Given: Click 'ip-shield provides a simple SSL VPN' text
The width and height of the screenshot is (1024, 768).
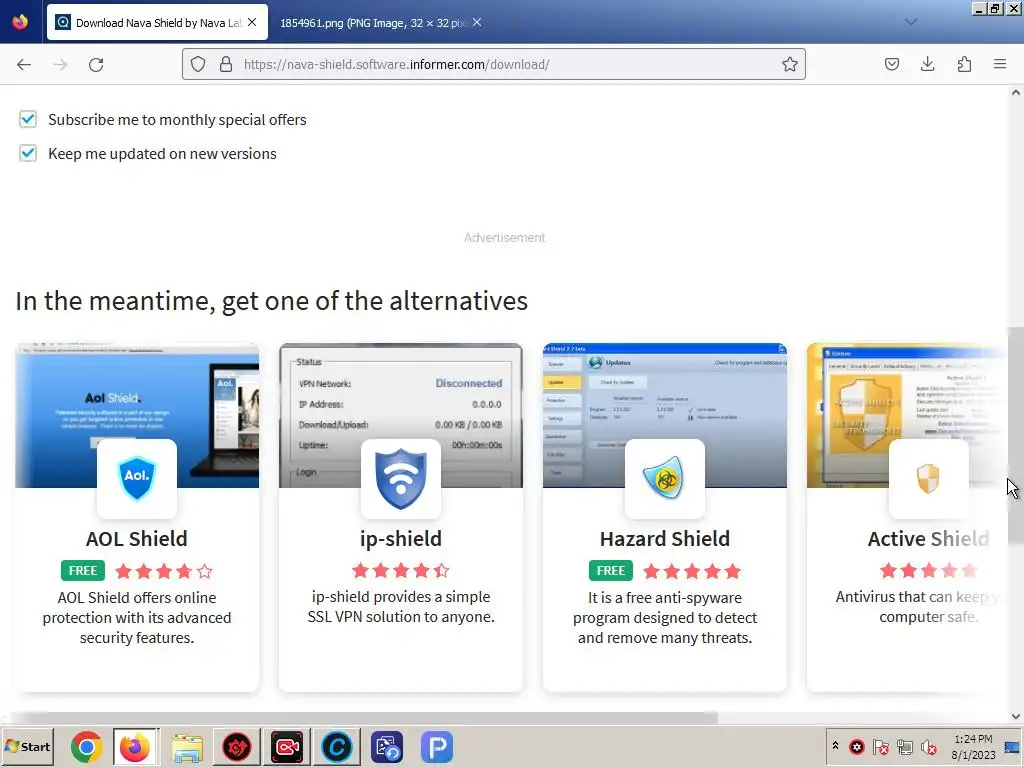Looking at the screenshot, I should (401, 607).
